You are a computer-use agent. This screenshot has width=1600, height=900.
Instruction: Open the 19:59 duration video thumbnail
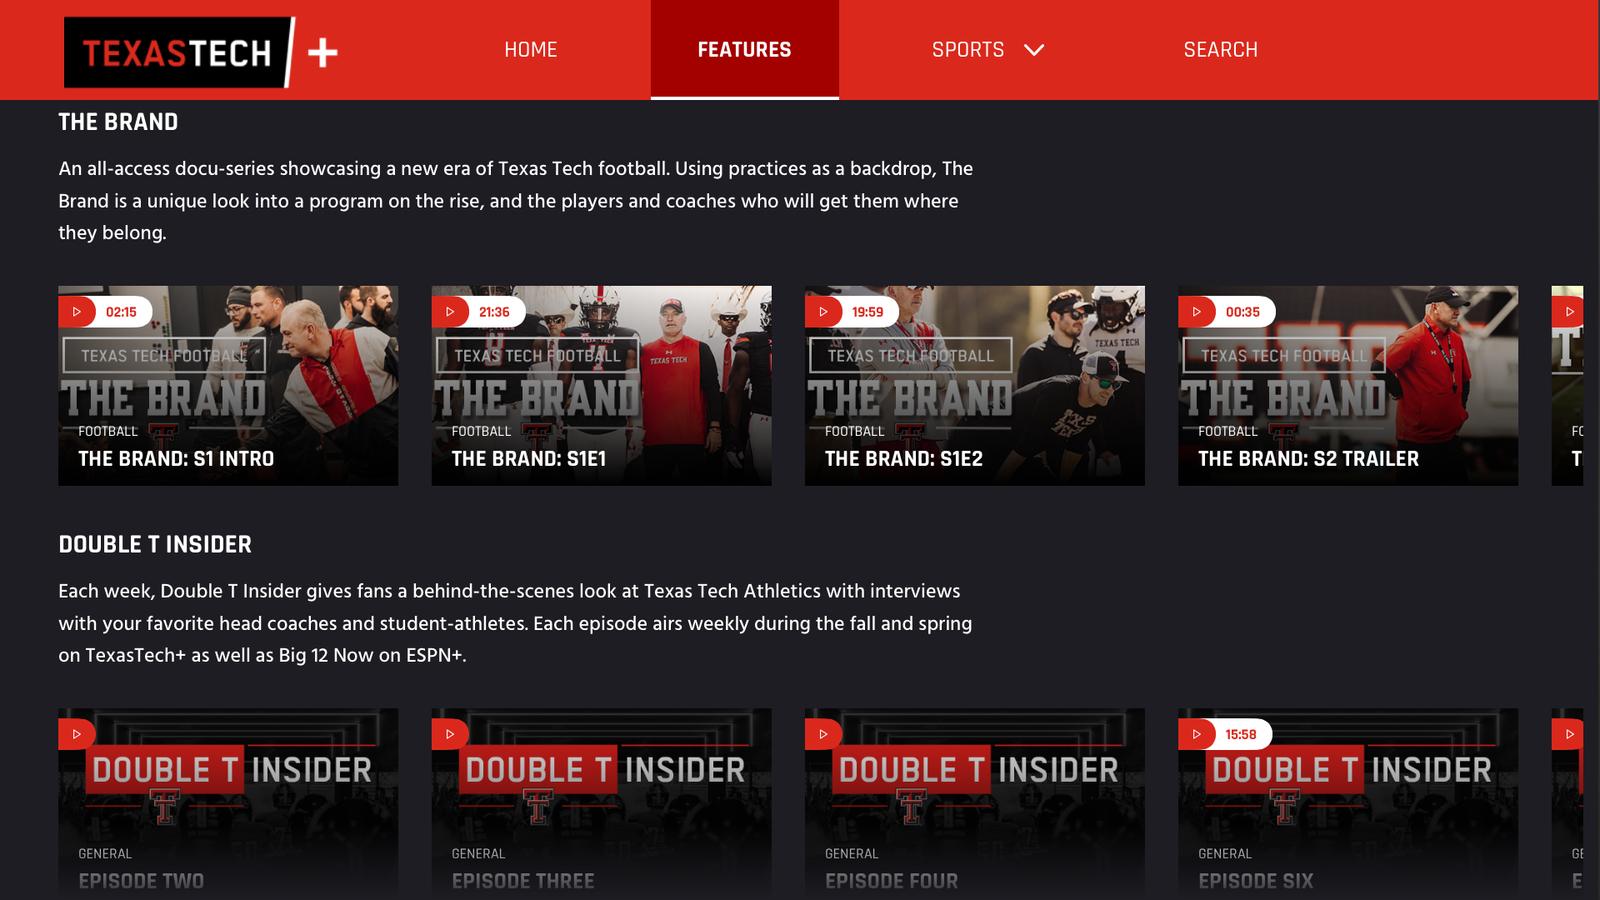[x=975, y=386]
